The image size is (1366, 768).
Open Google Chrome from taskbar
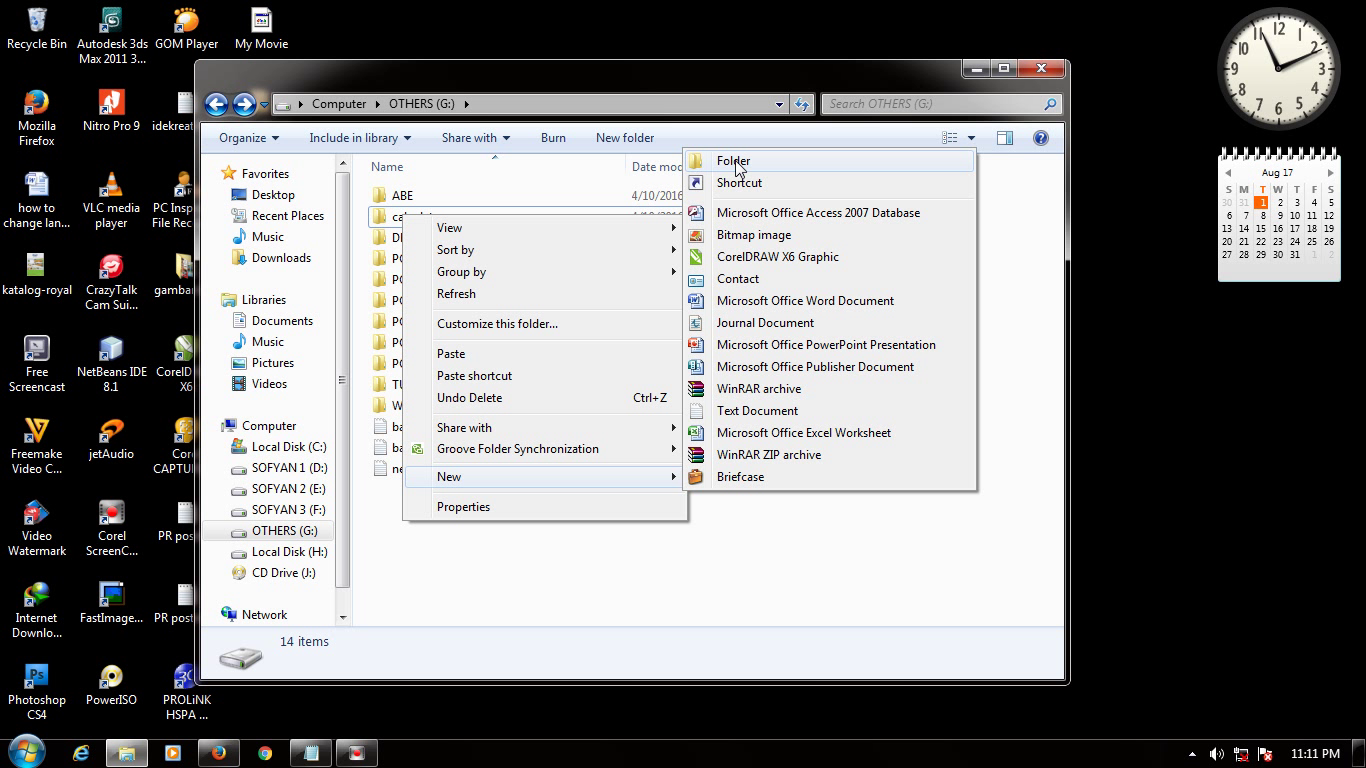point(265,753)
